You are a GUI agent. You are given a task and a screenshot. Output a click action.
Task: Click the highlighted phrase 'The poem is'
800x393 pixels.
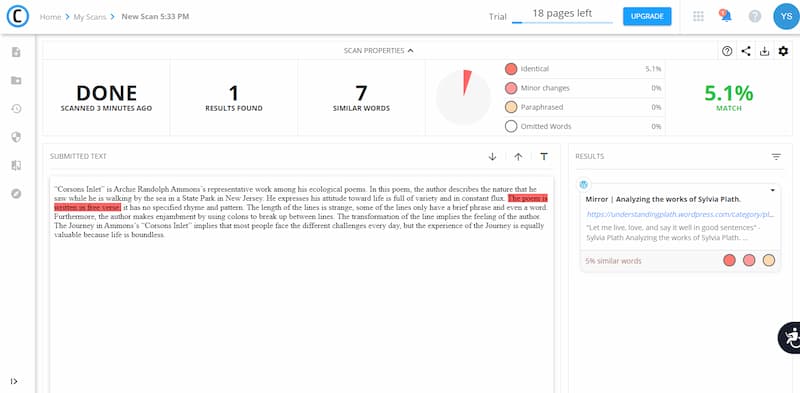(528, 198)
